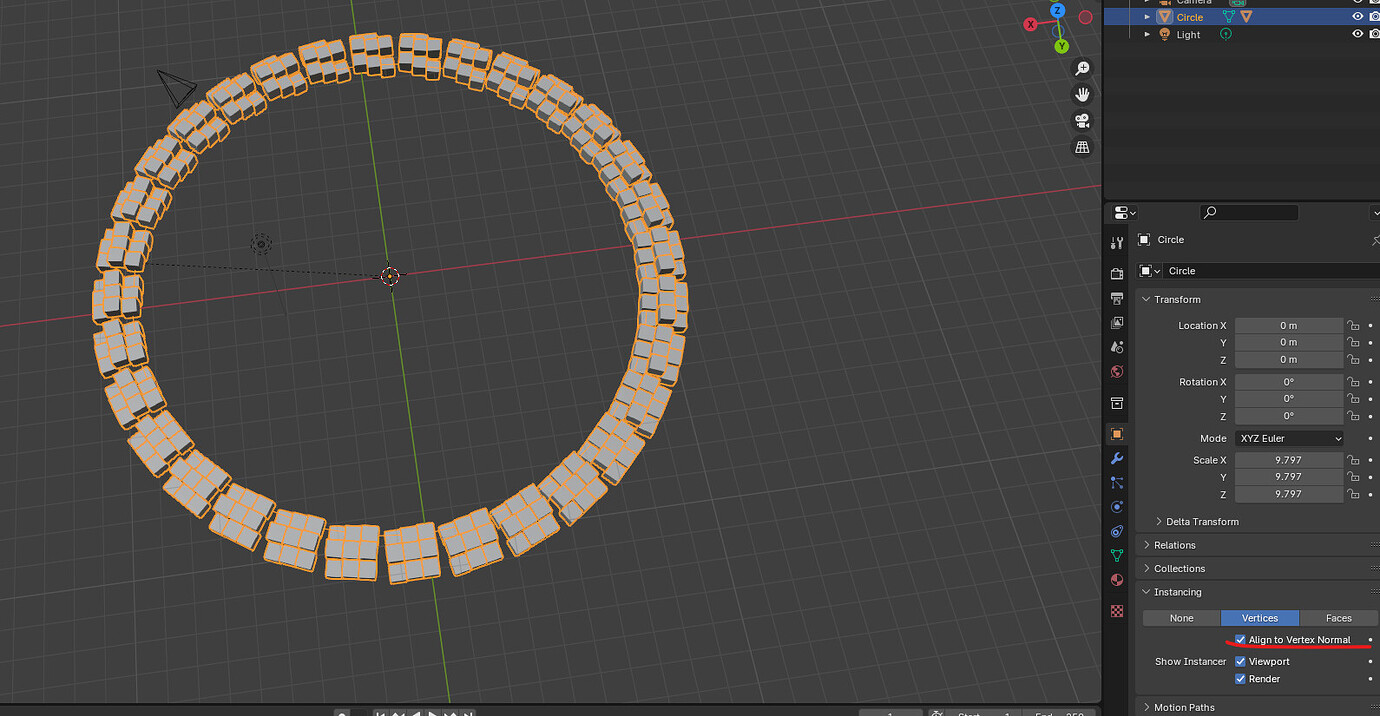The width and height of the screenshot is (1380, 716).
Task: Lock Scale X with its padlock
Action: click(x=1353, y=460)
